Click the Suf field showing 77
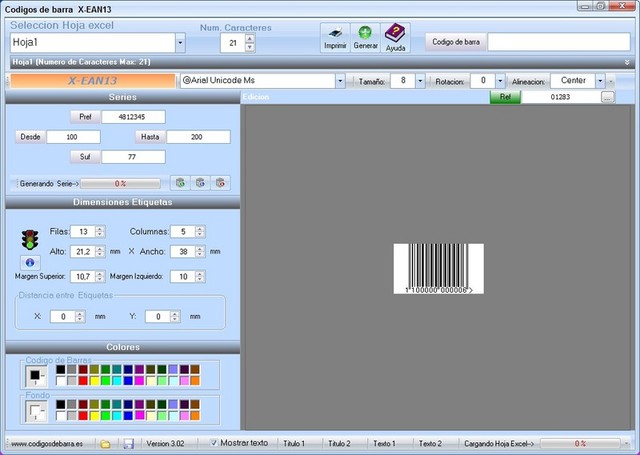The height and width of the screenshot is (455, 640). point(133,157)
